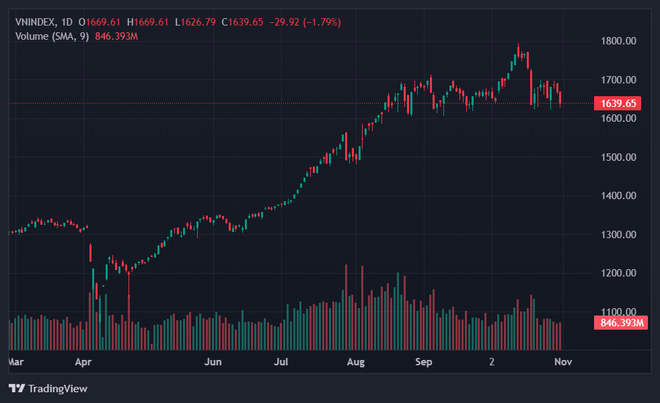Click the 1200.00 price axis label
The height and width of the screenshot is (403, 660).
[x=617, y=273]
